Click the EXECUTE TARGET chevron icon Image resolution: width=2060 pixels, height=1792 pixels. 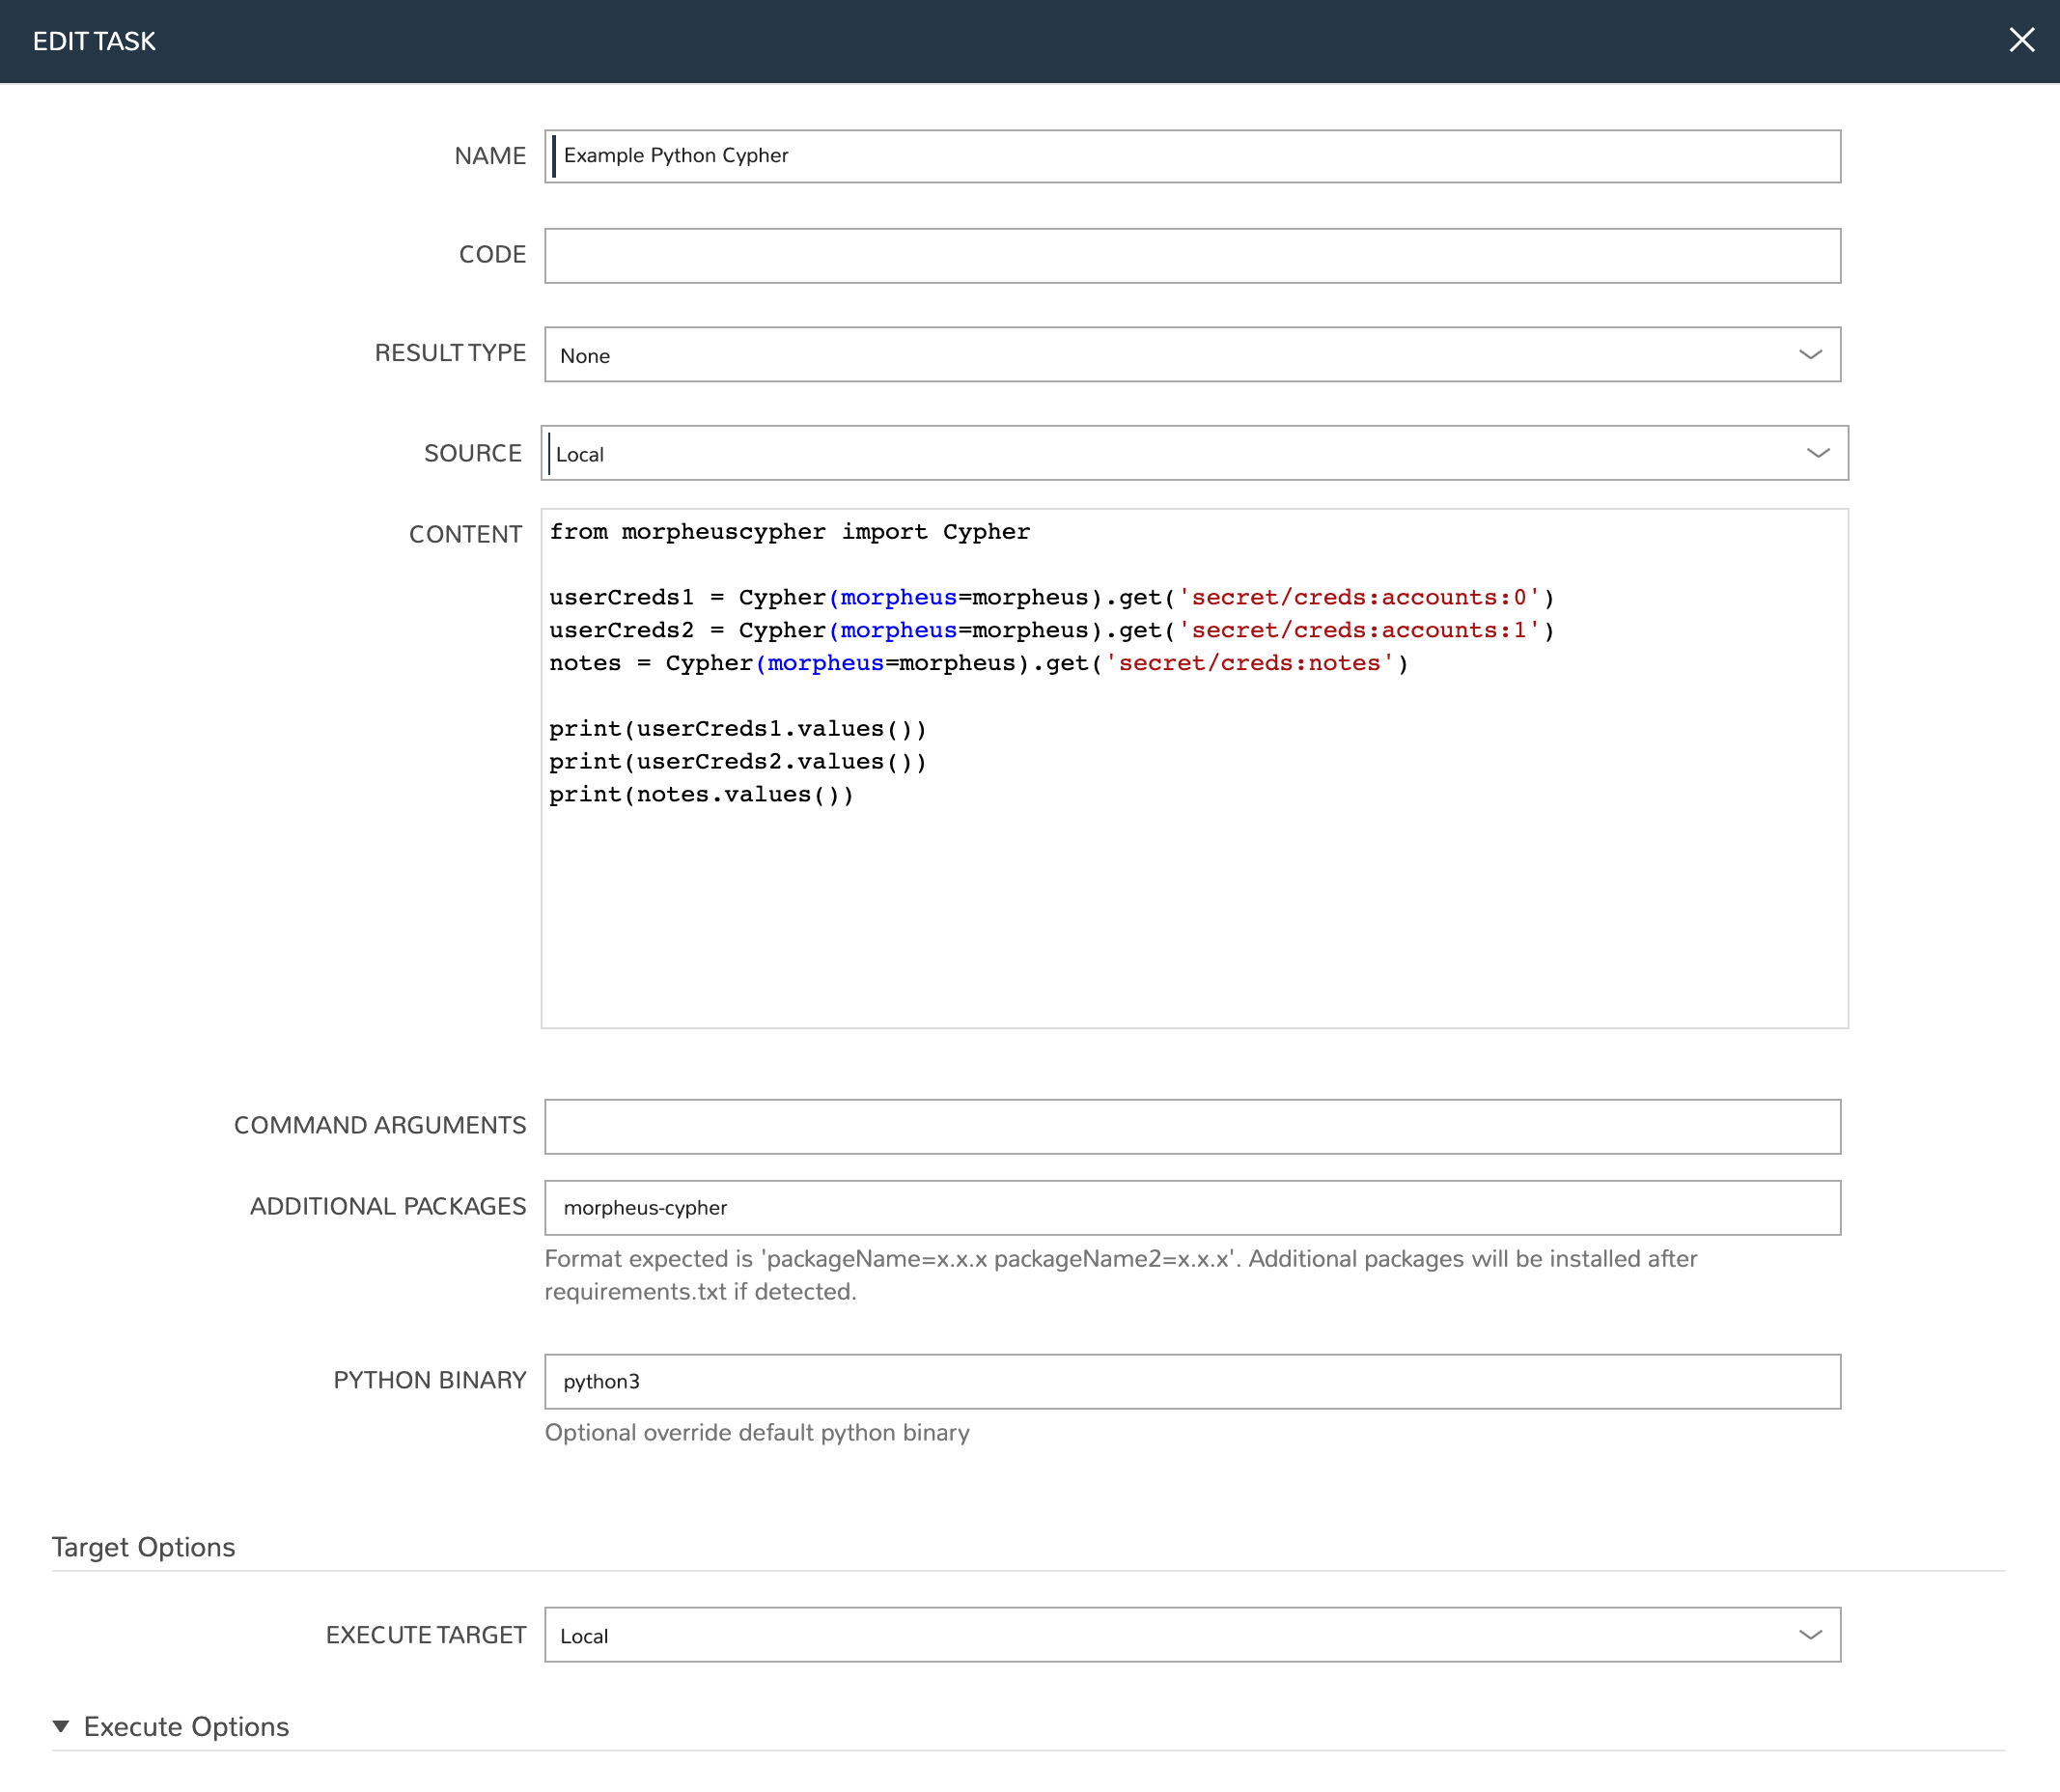(1810, 1635)
